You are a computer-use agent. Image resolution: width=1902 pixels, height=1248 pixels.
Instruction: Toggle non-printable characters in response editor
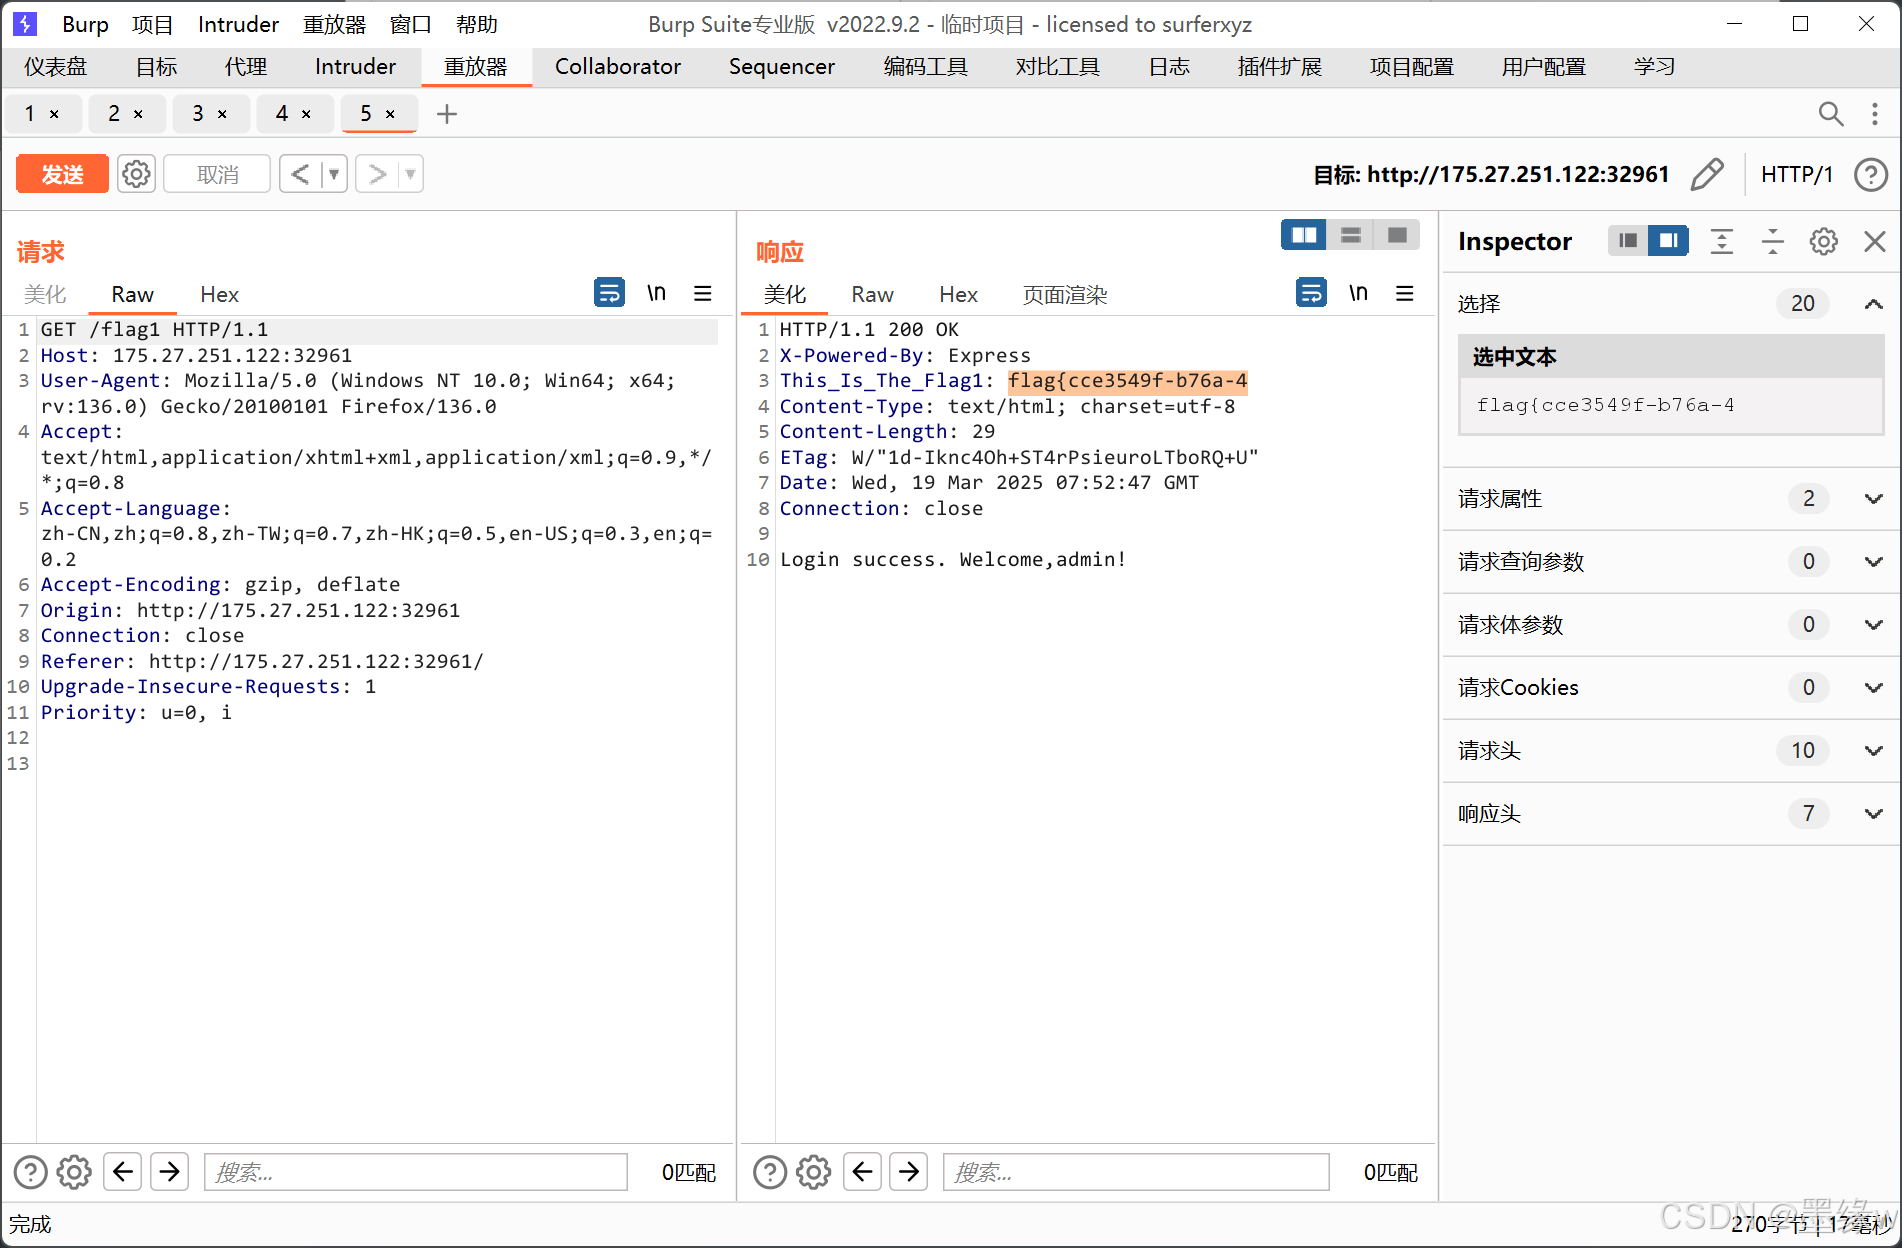click(x=1358, y=293)
